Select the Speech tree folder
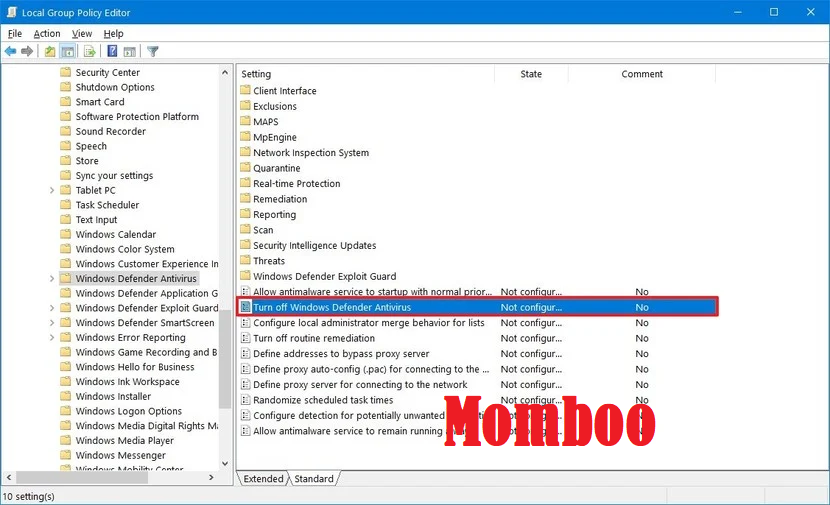 click(x=91, y=146)
